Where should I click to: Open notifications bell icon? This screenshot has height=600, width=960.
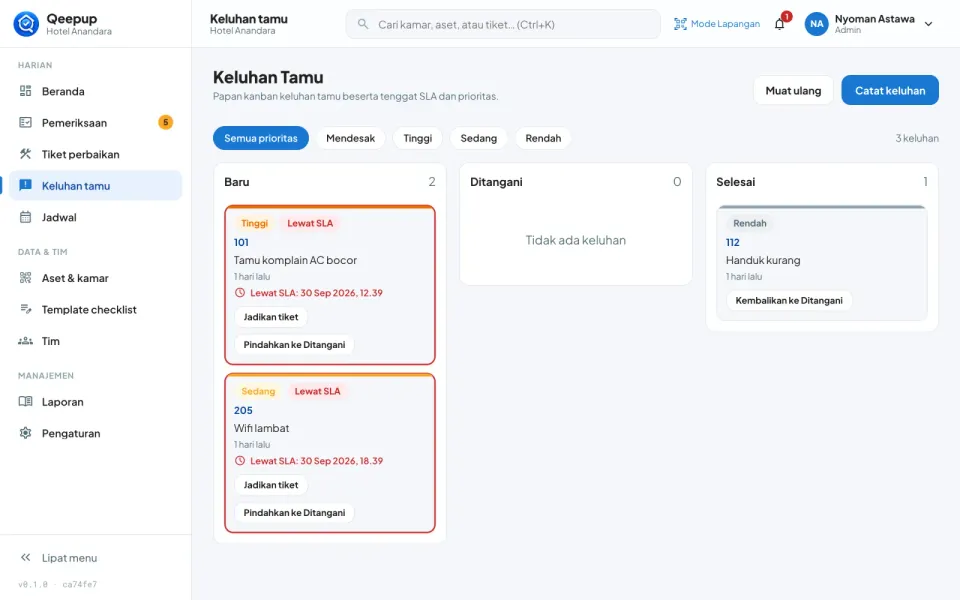(779, 24)
